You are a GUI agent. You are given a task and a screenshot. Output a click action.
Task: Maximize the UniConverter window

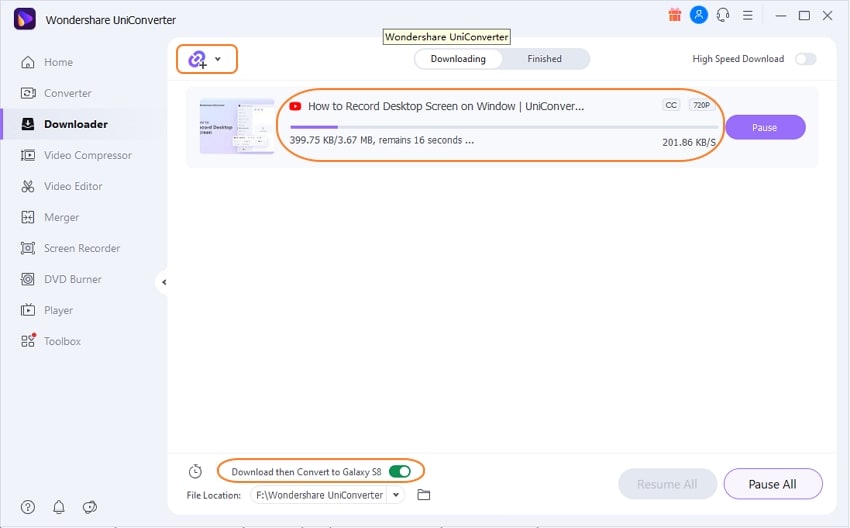(804, 16)
